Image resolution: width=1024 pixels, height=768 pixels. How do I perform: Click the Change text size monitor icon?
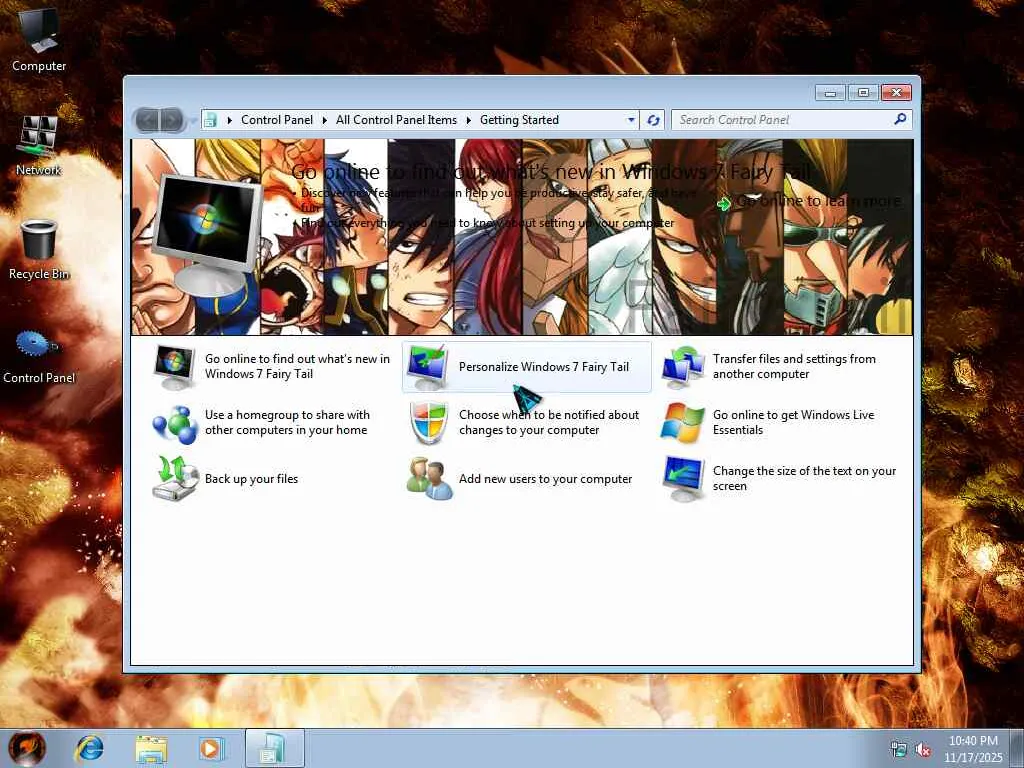[683, 479]
